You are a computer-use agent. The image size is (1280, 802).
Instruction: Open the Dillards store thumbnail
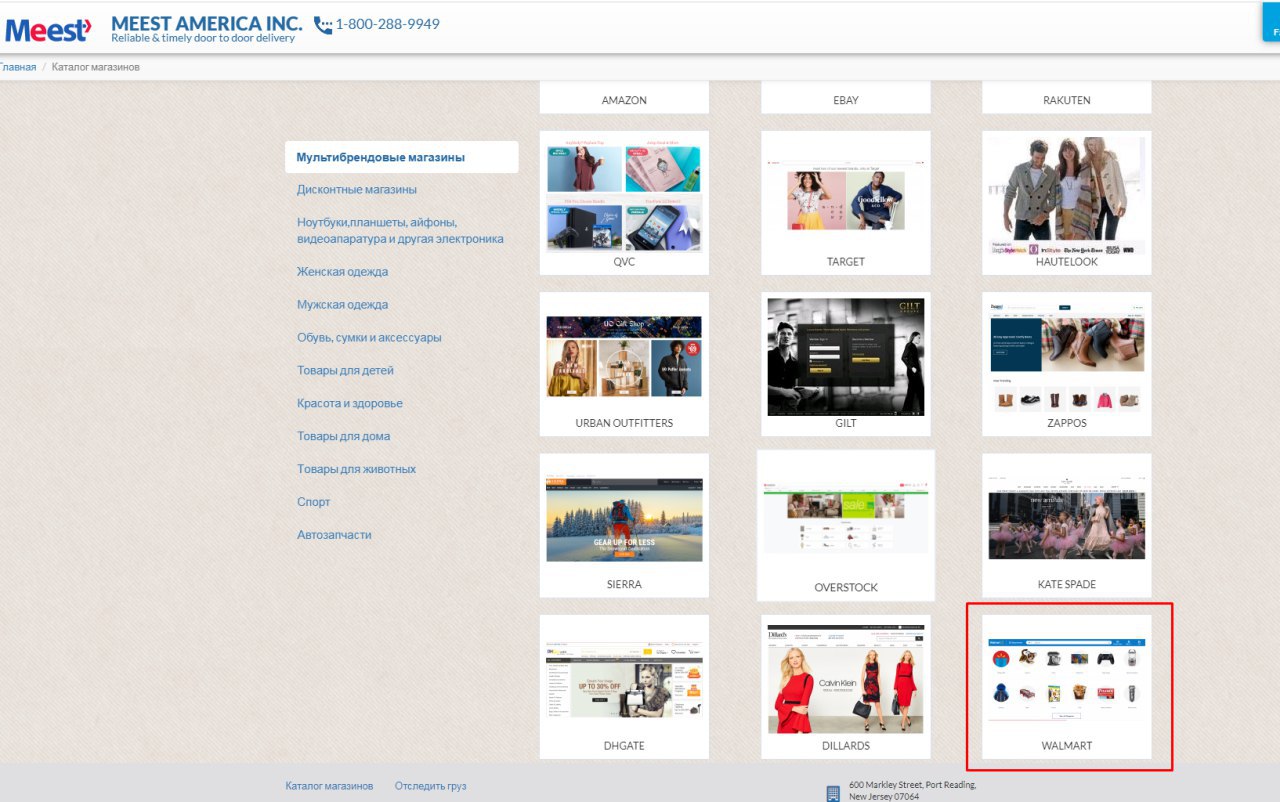click(x=846, y=678)
